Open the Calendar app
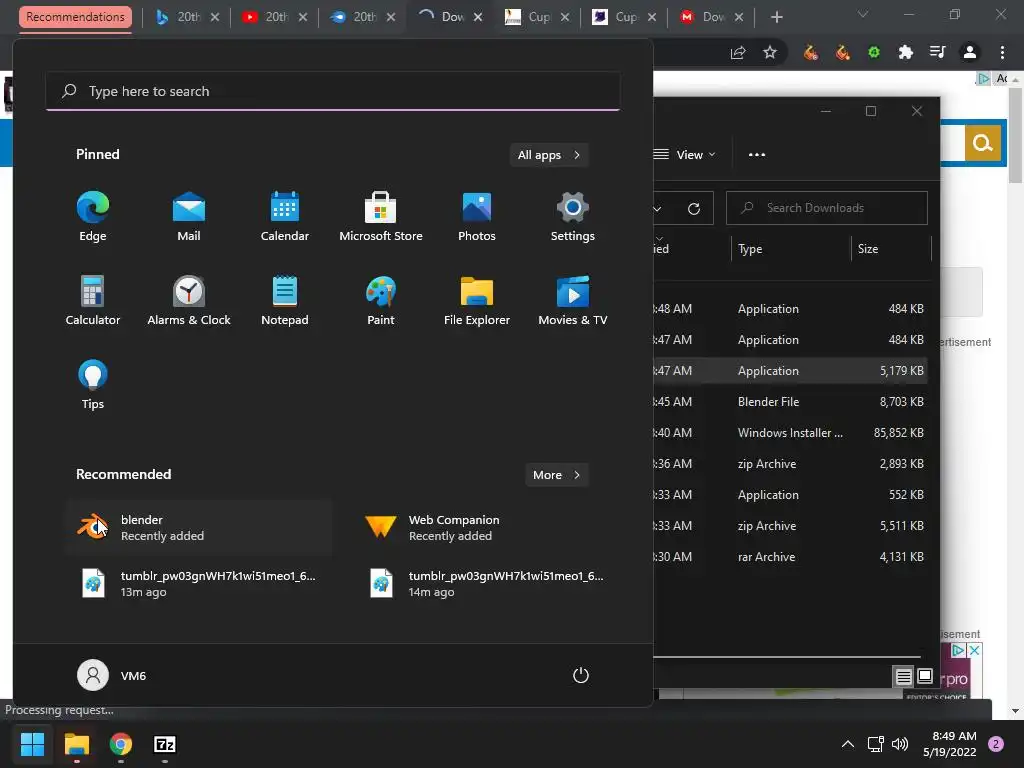The width and height of the screenshot is (1024, 768). click(x=285, y=216)
